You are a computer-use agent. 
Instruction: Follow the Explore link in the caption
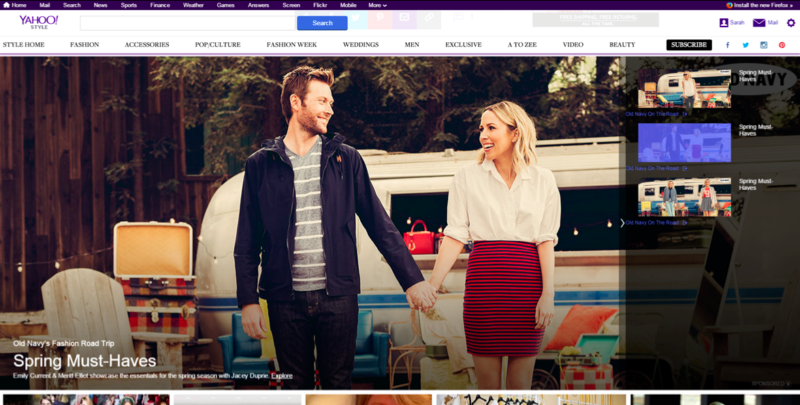point(282,376)
